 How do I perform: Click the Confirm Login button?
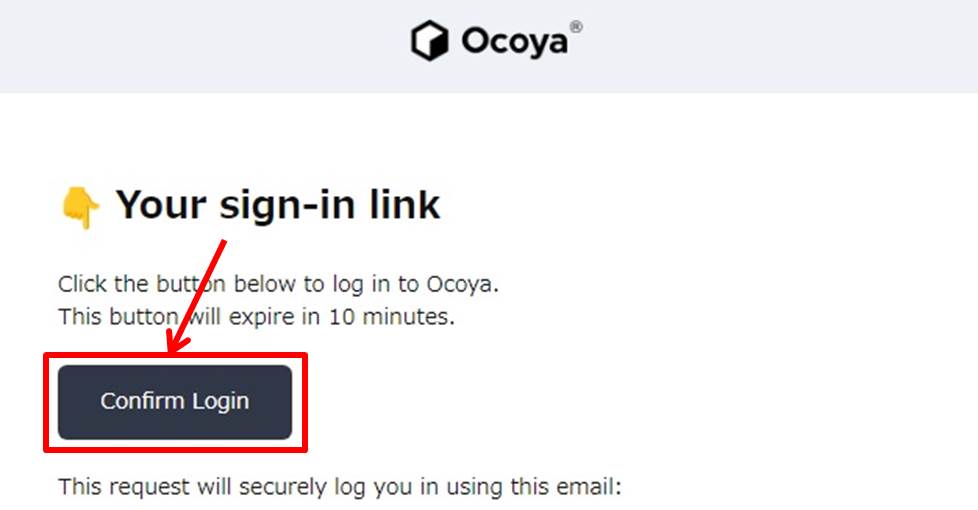click(x=175, y=402)
